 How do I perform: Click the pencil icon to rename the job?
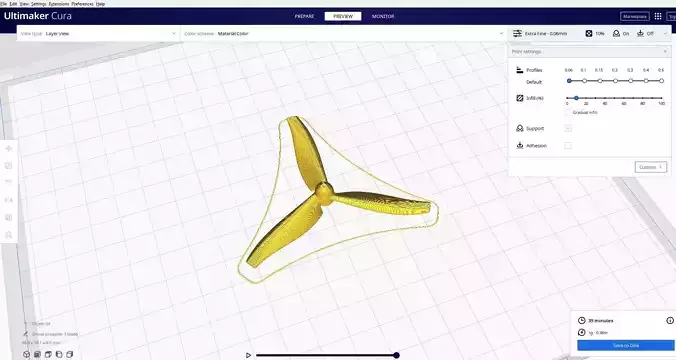26,334
